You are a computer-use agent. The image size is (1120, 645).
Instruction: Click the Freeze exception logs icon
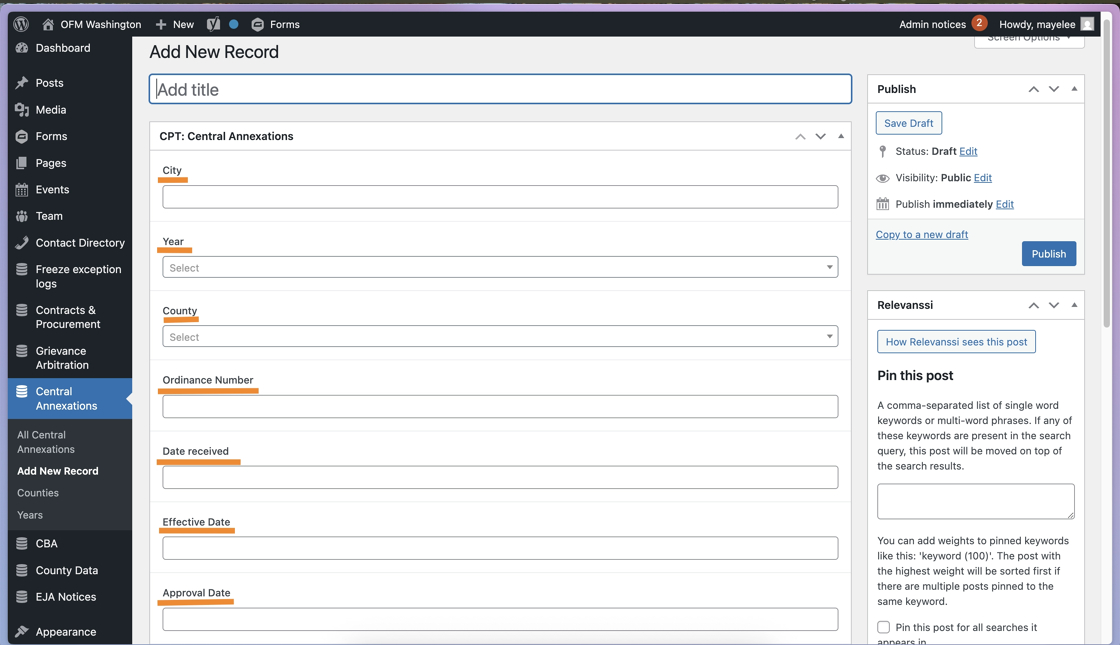coord(21,269)
